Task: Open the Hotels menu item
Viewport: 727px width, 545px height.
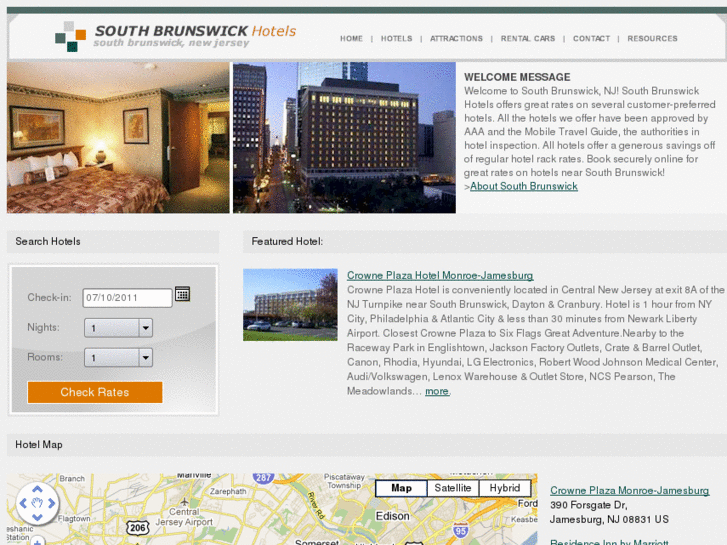Action: click(396, 38)
